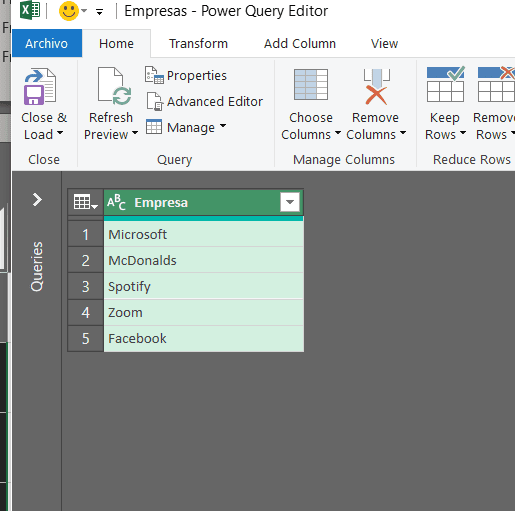Switch to the View ribbon tab

[x=384, y=44]
